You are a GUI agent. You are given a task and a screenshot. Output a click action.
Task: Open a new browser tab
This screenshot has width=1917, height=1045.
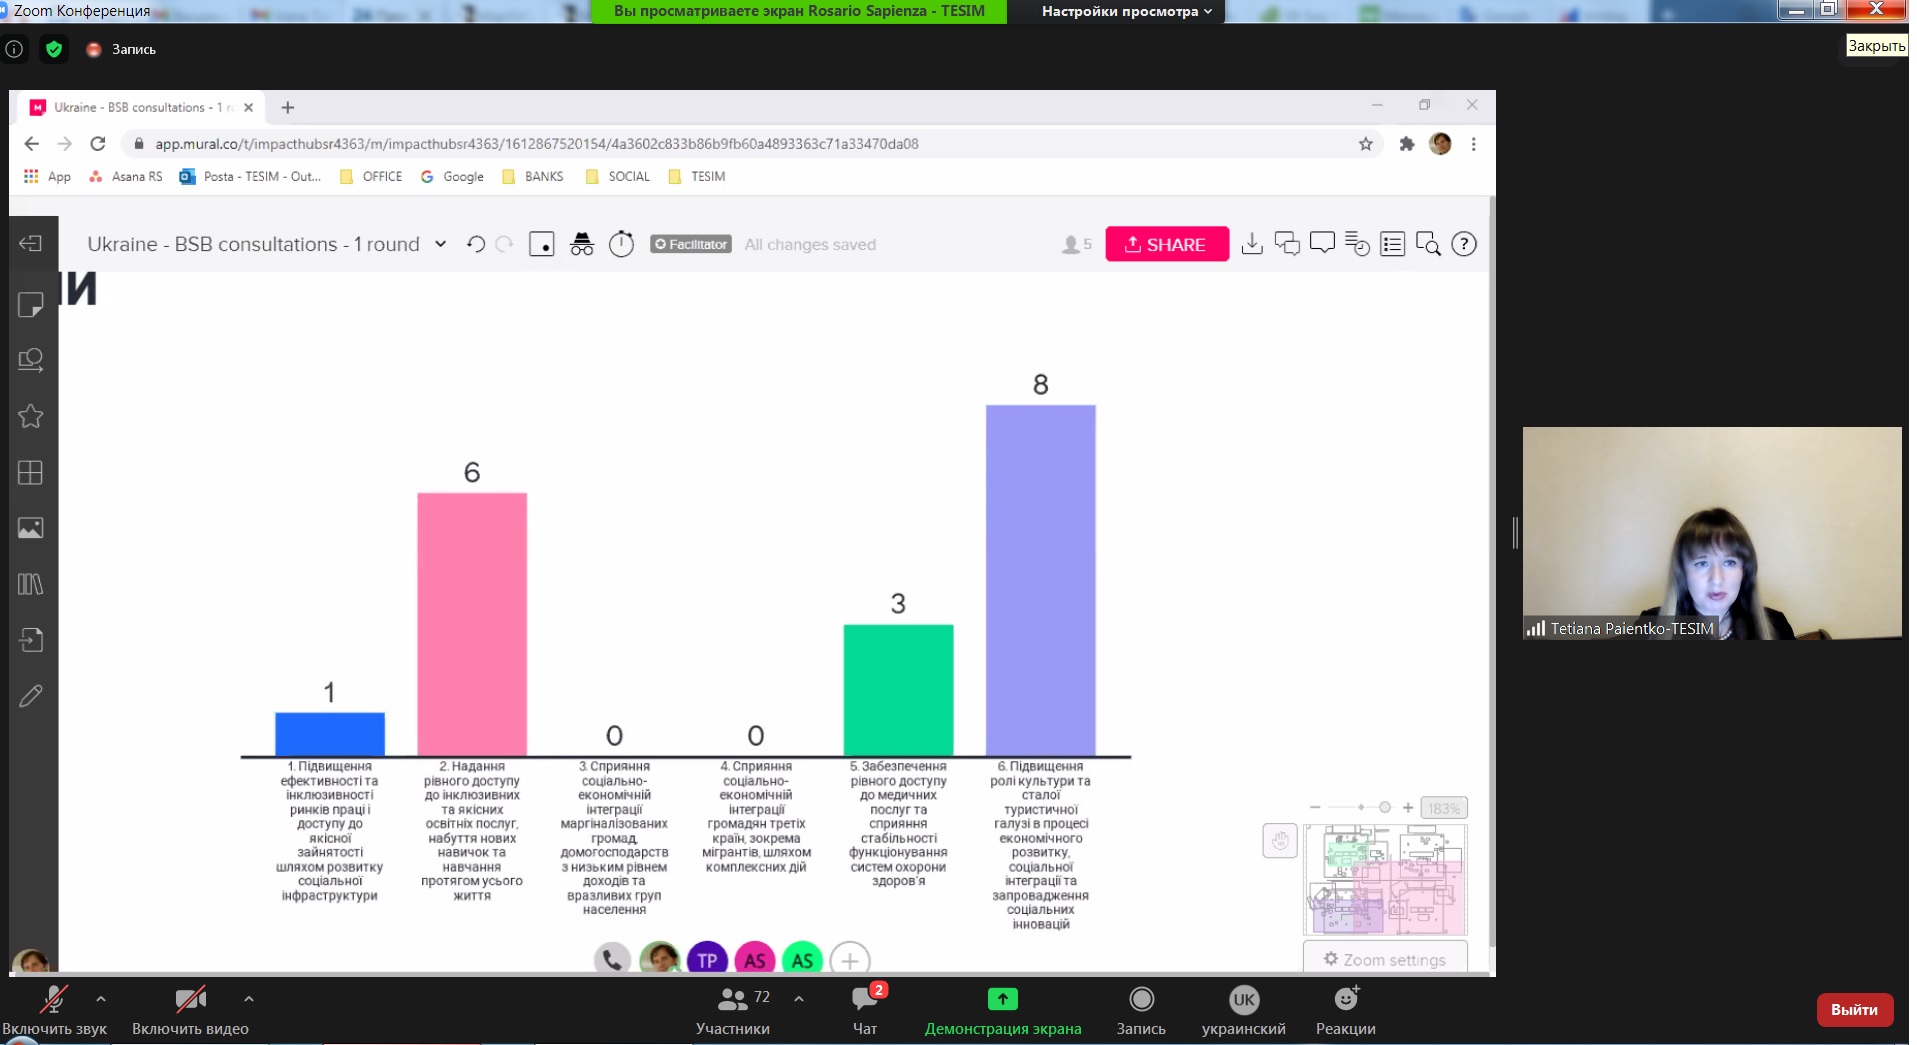288,107
